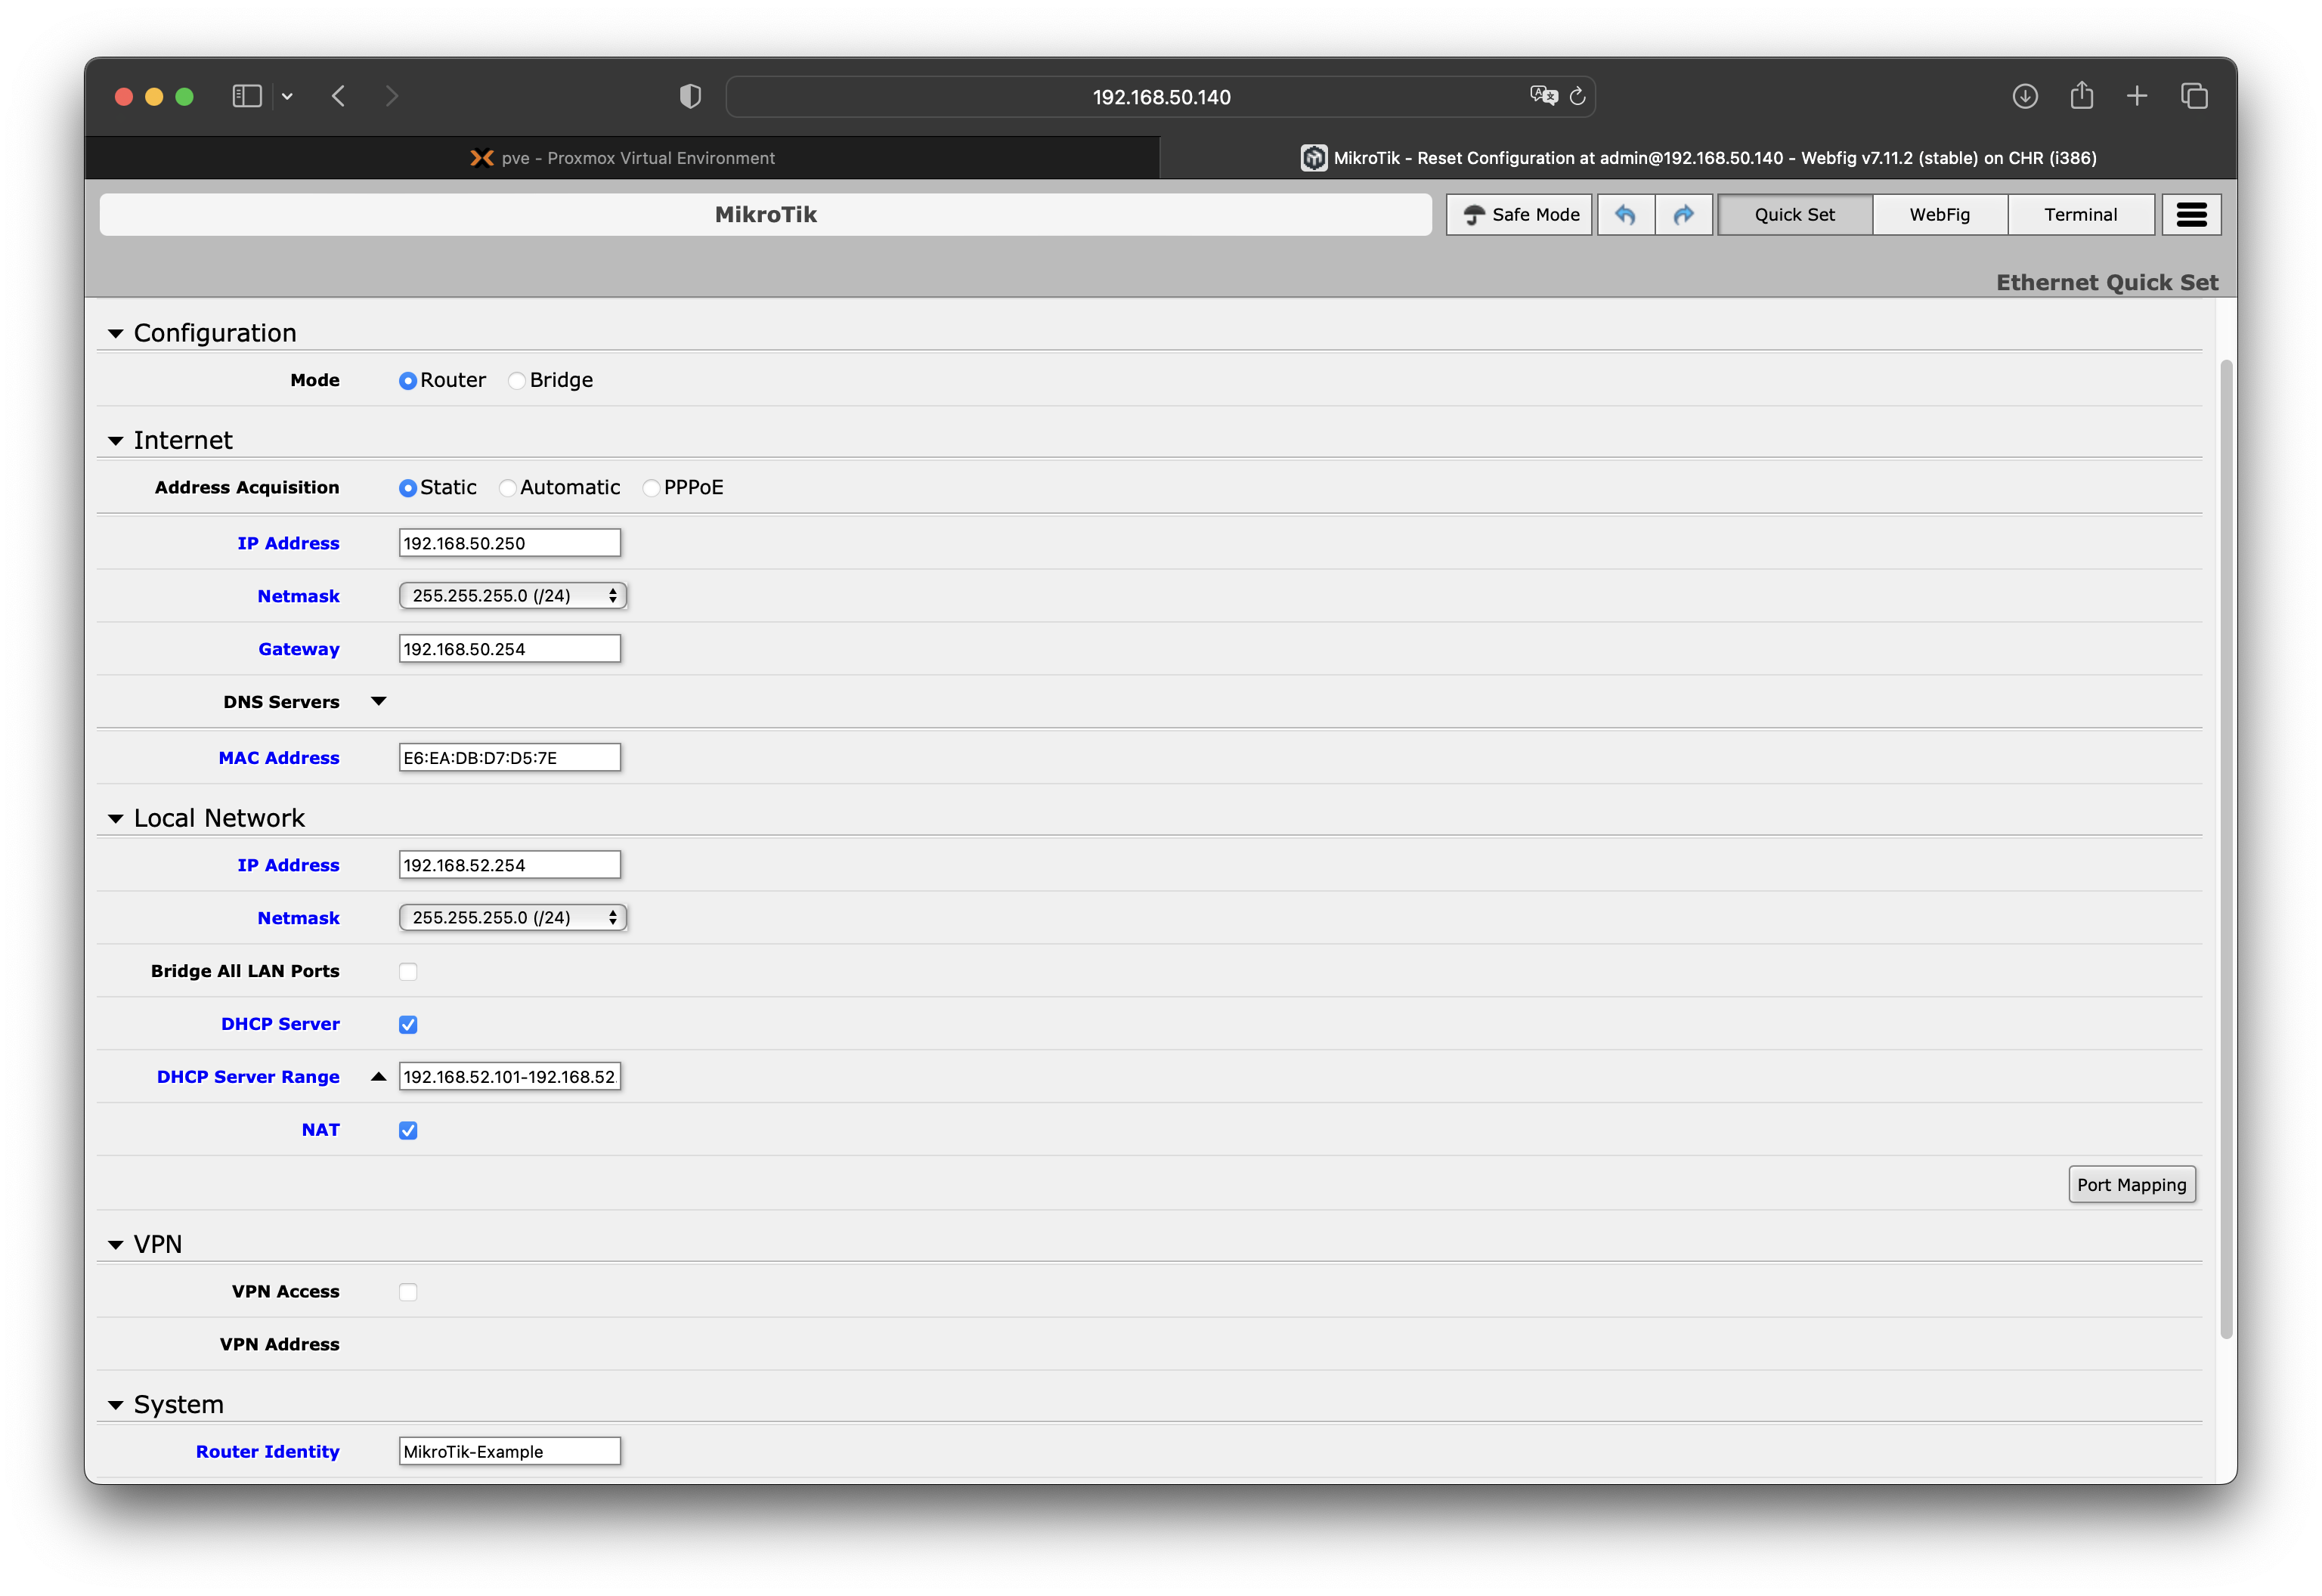Click the Port Mapping button
This screenshot has height=1596, width=2322.
[x=2131, y=1185]
